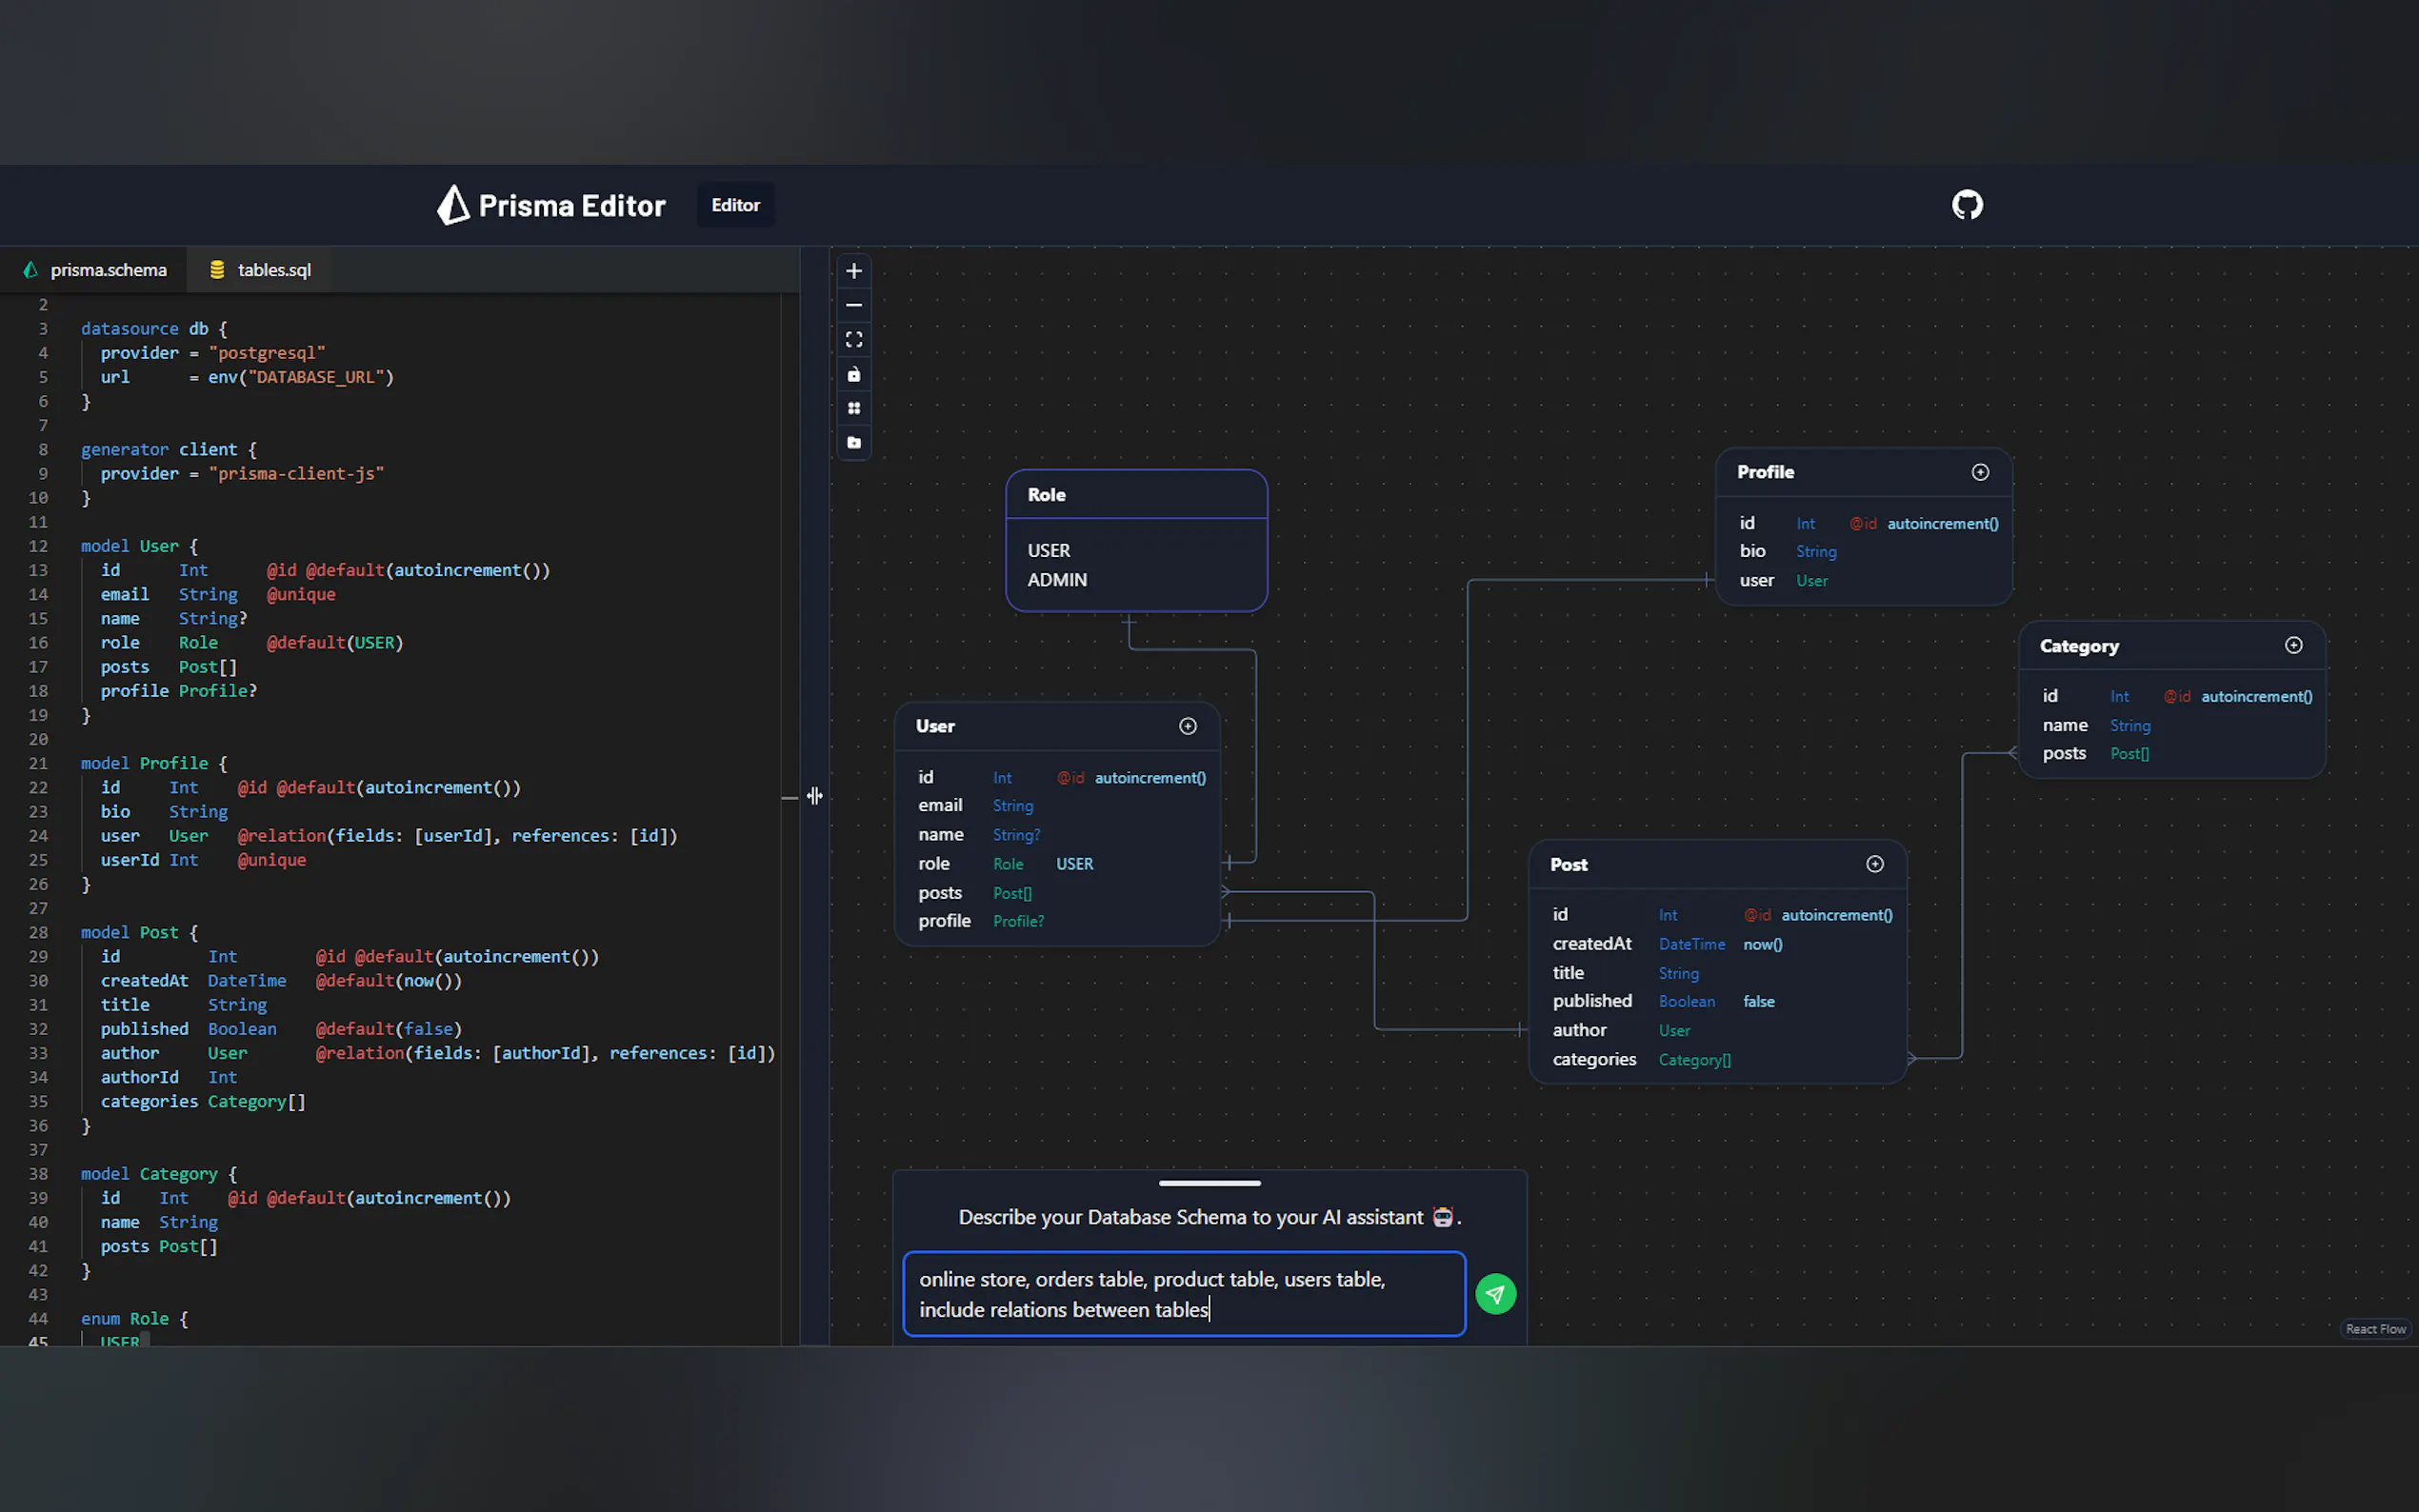Switch to the tables.sql tab
Image resolution: width=2419 pixels, height=1512 pixels.
[260, 270]
